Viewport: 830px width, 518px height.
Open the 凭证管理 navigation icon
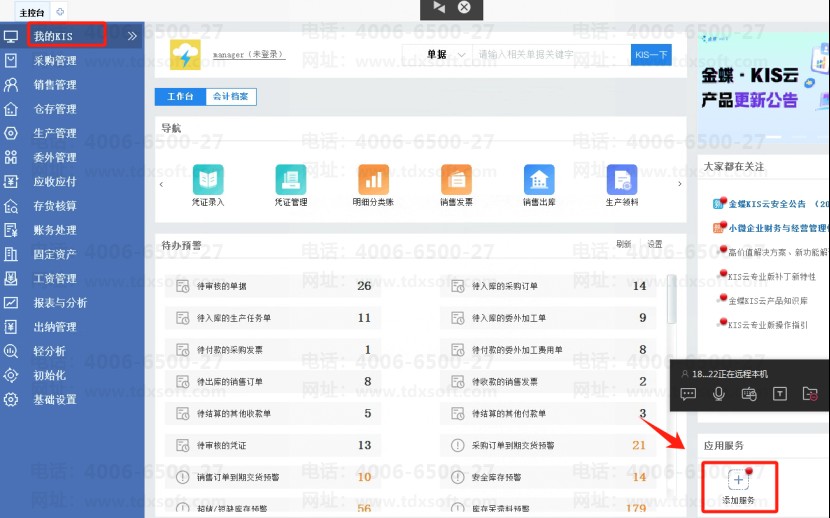pos(291,180)
